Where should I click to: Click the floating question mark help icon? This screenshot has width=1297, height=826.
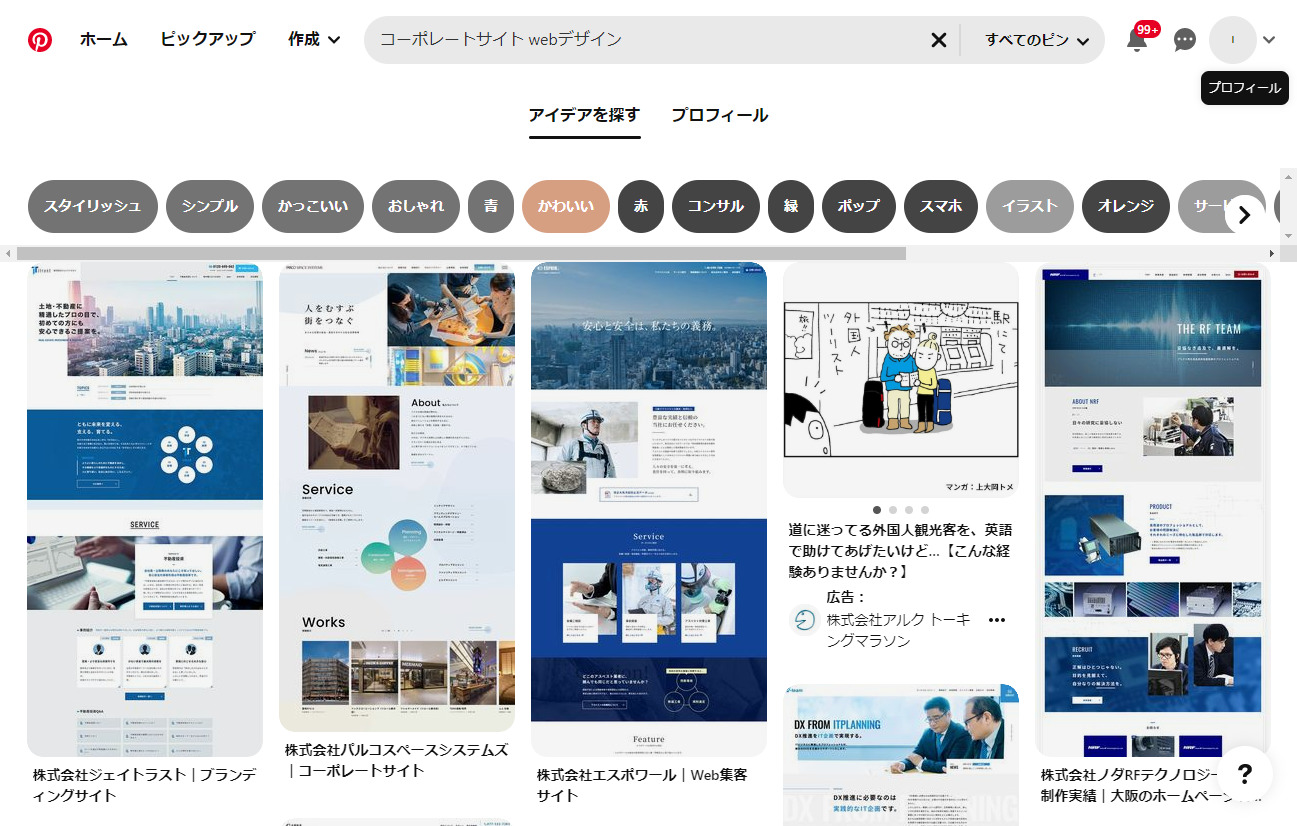pos(1243,773)
